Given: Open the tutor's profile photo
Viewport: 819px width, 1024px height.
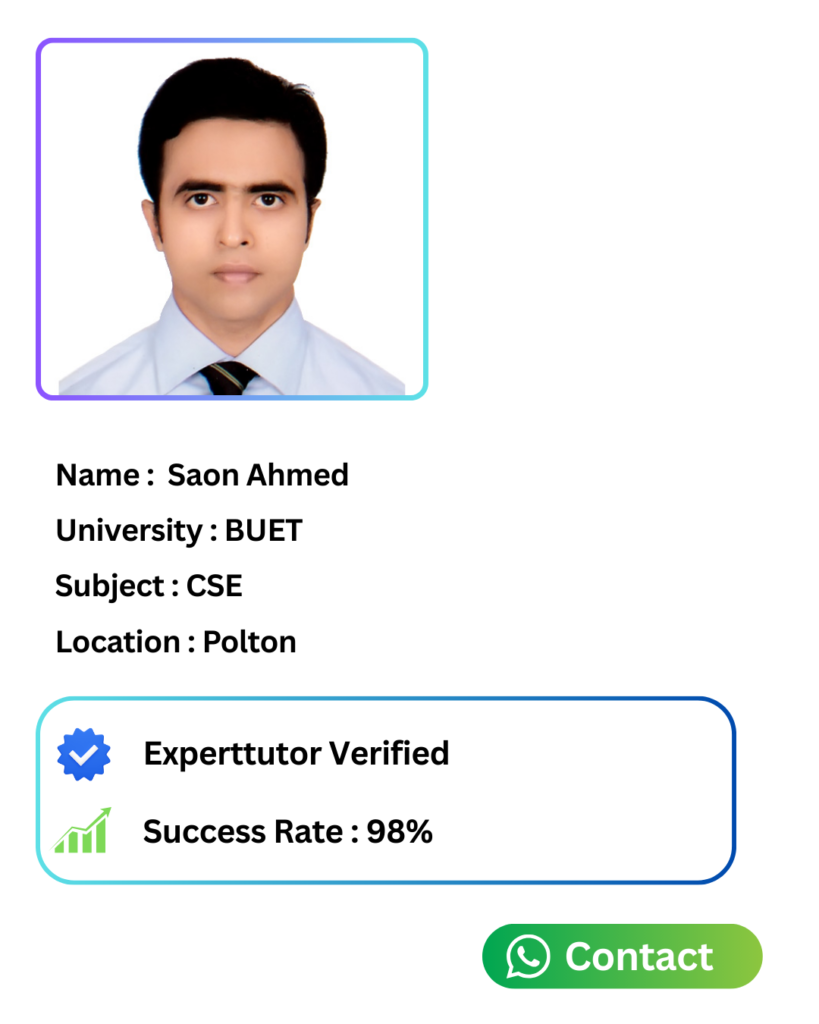Looking at the screenshot, I should 232,219.
